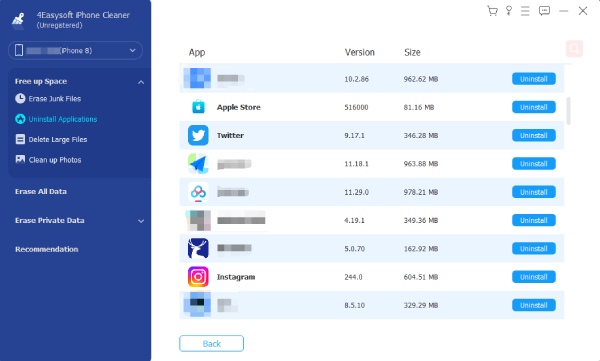Uninstall the app with version 5.0.70
This screenshot has height=361, width=600.
[534, 248]
